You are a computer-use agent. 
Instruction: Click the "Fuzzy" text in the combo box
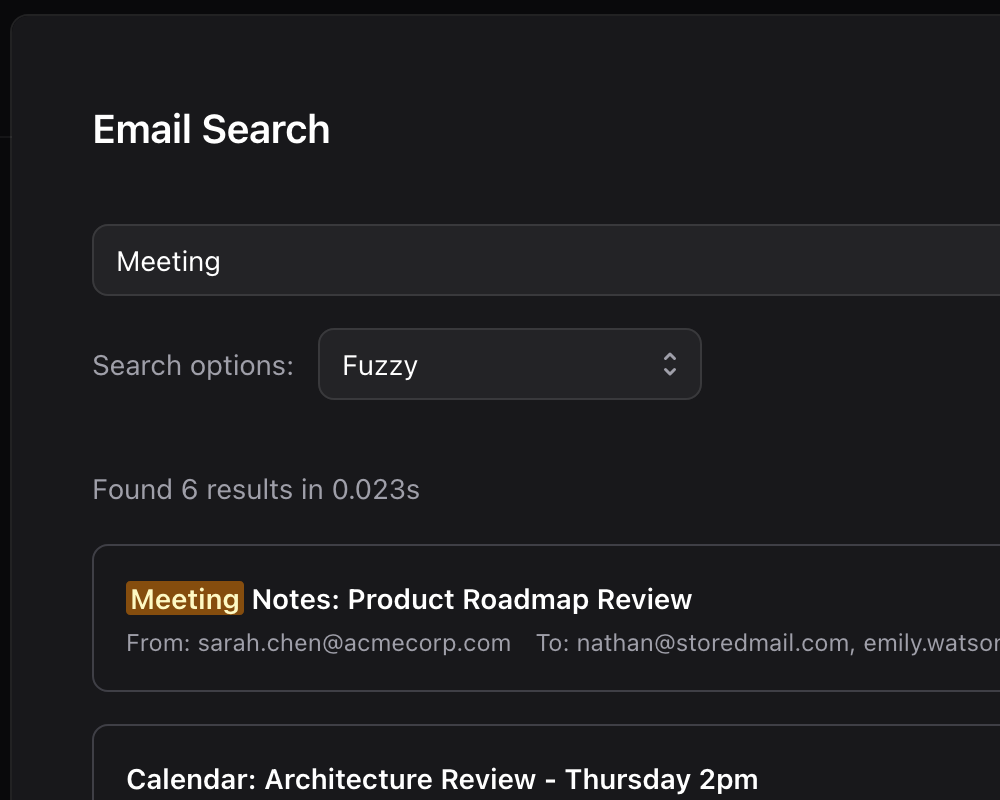(380, 365)
